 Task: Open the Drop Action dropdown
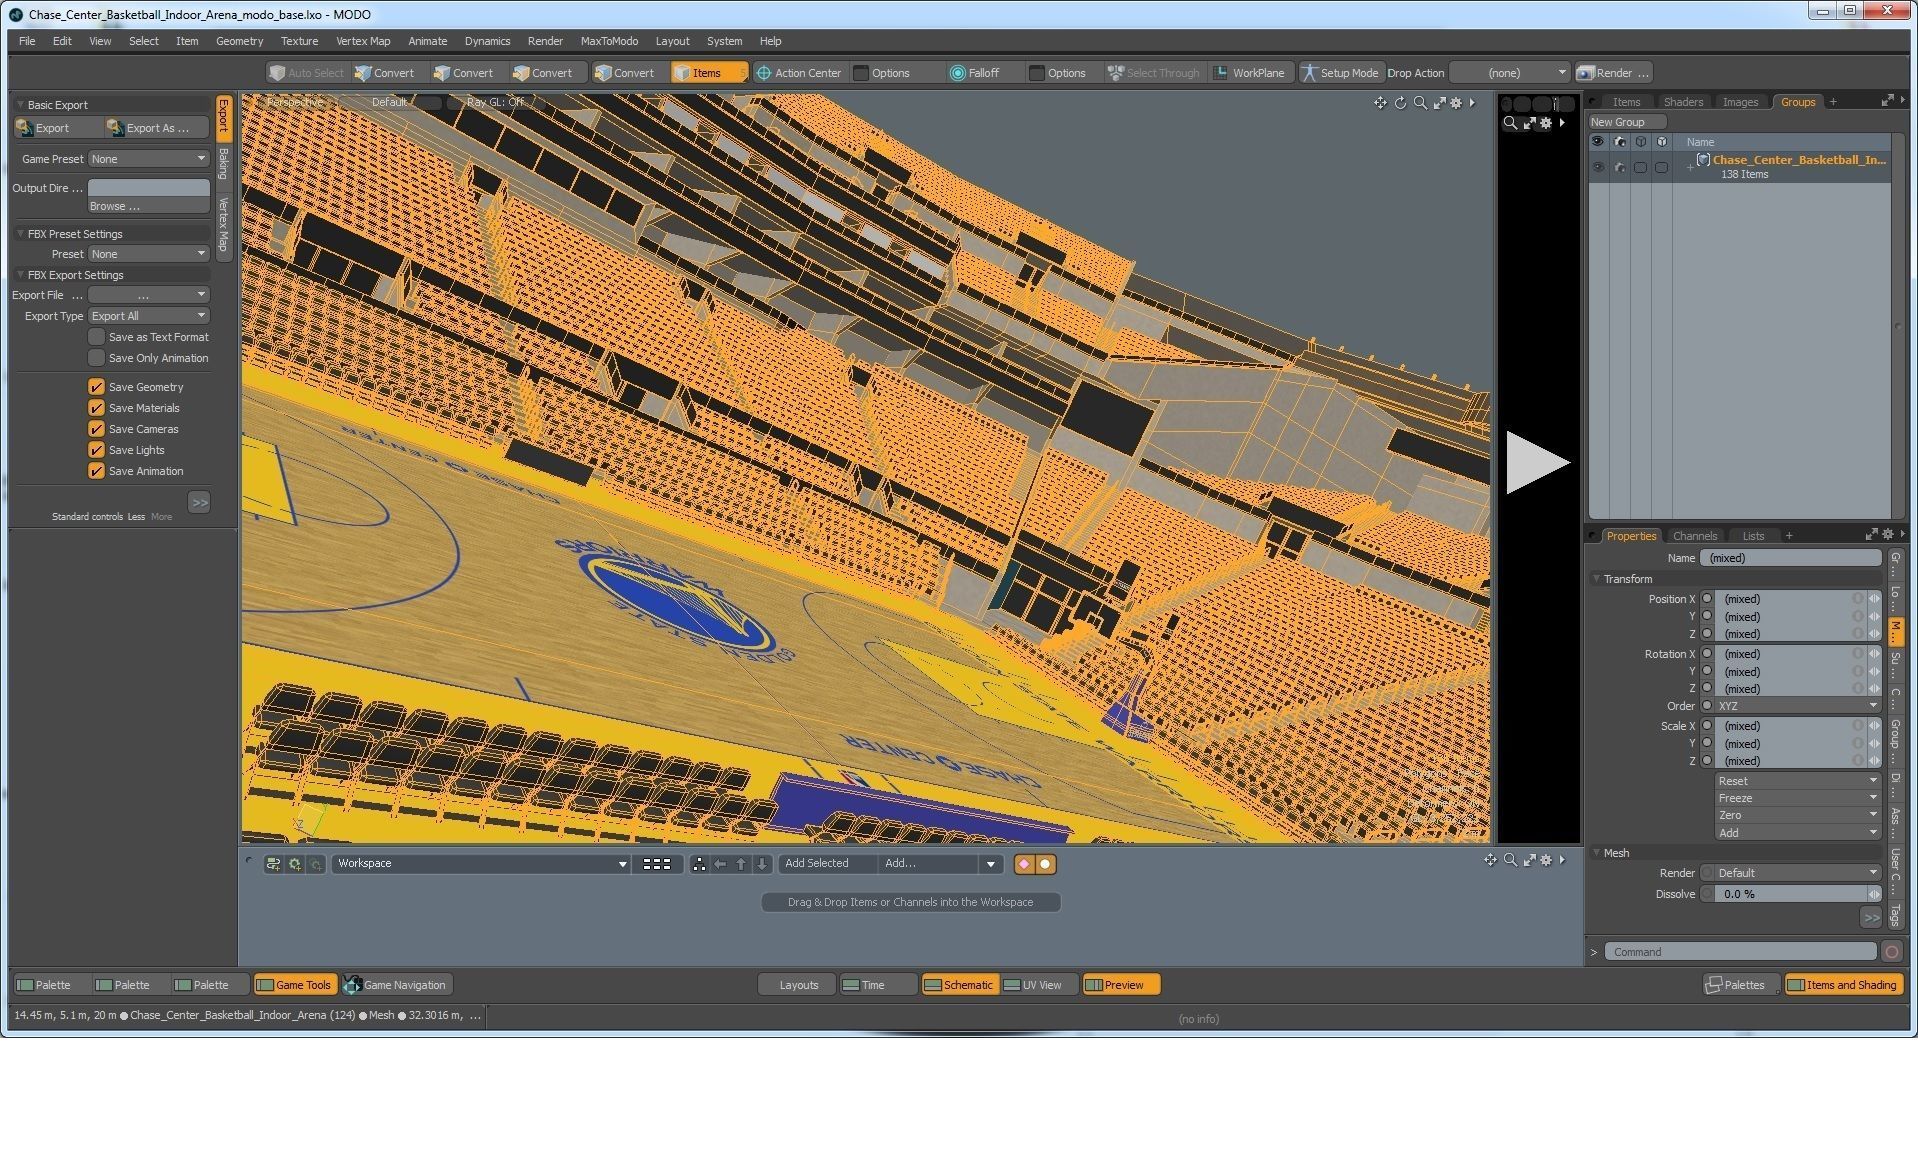(1509, 73)
